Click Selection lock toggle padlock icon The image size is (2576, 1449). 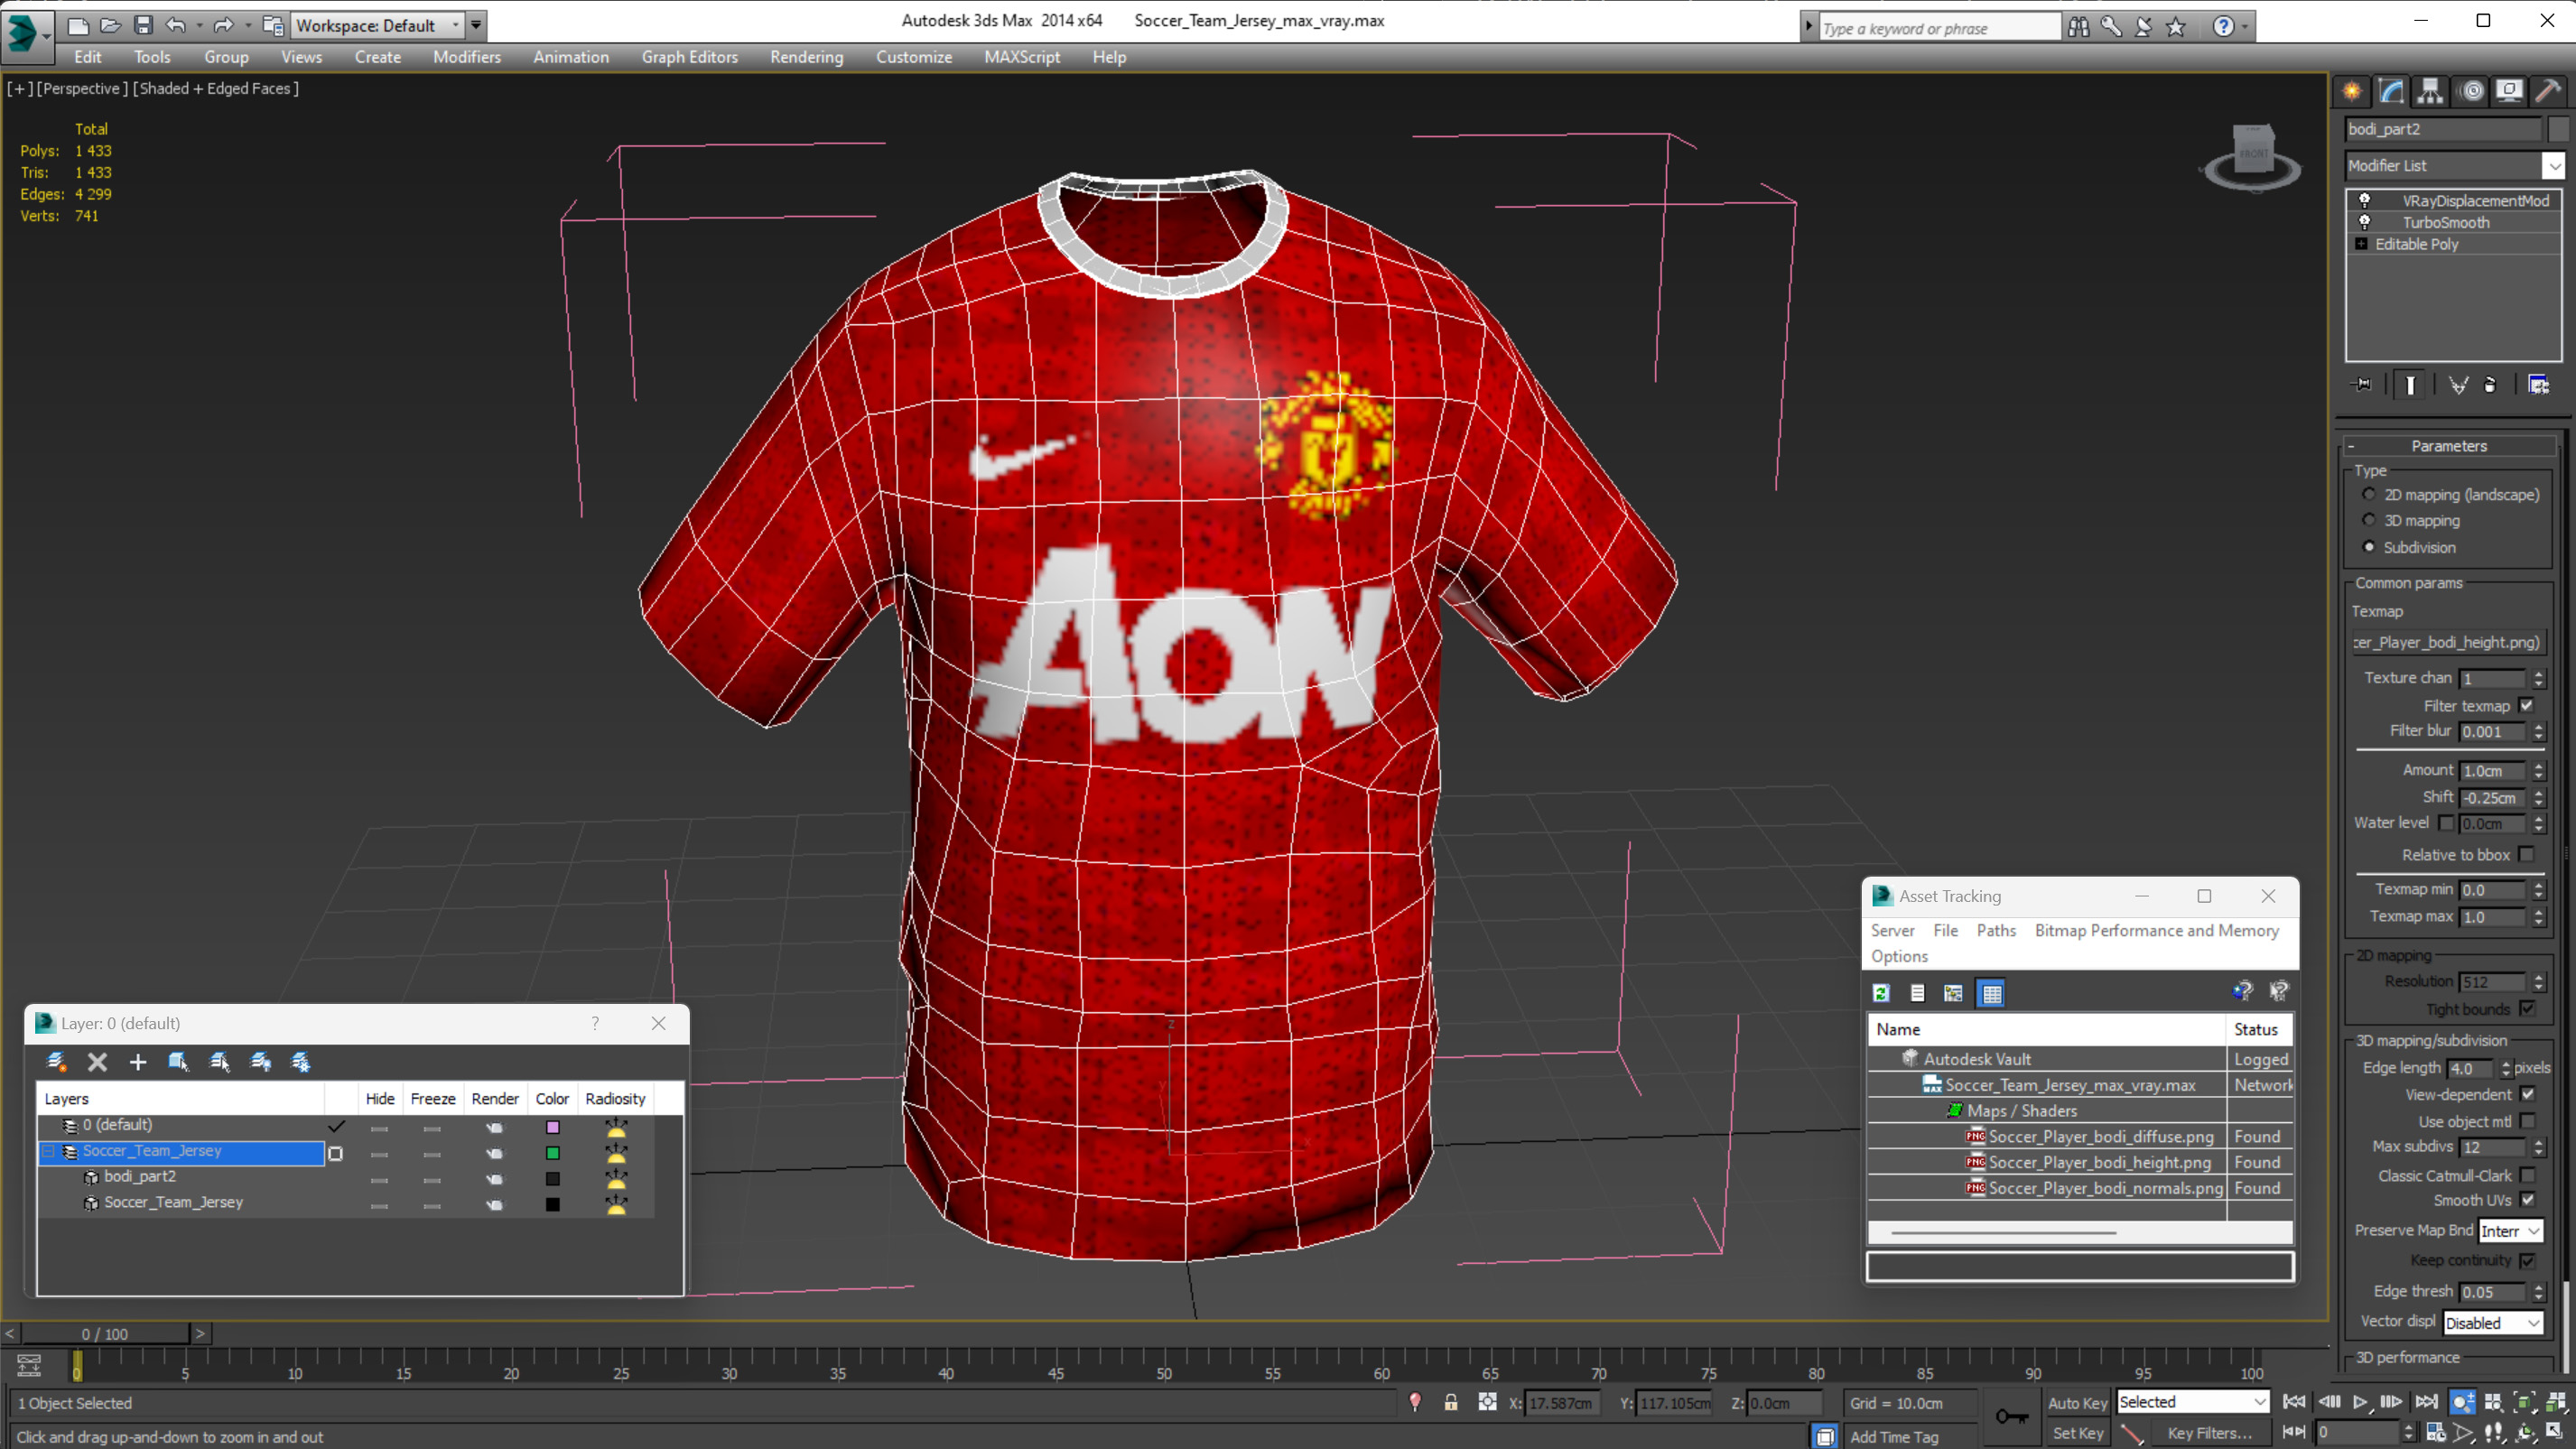click(1450, 1403)
